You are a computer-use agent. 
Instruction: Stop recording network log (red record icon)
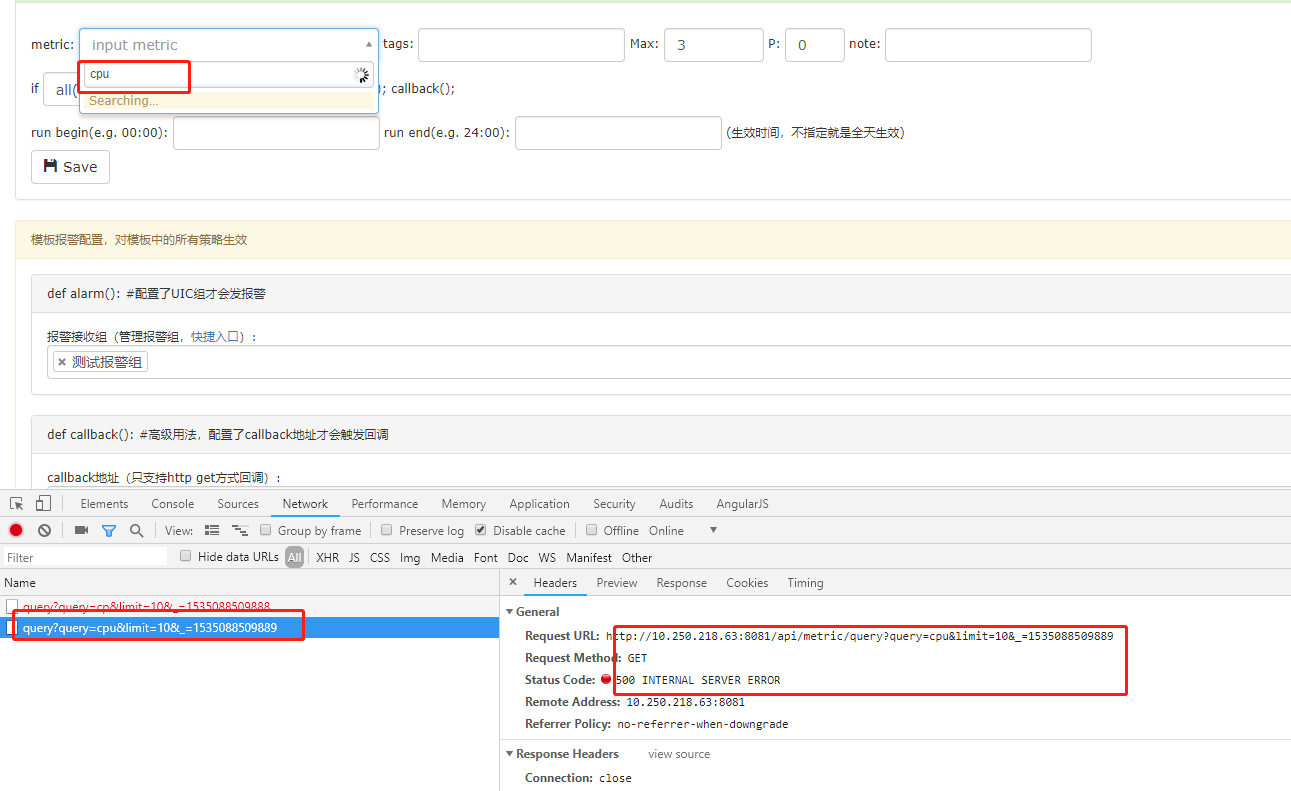(x=15, y=530)
